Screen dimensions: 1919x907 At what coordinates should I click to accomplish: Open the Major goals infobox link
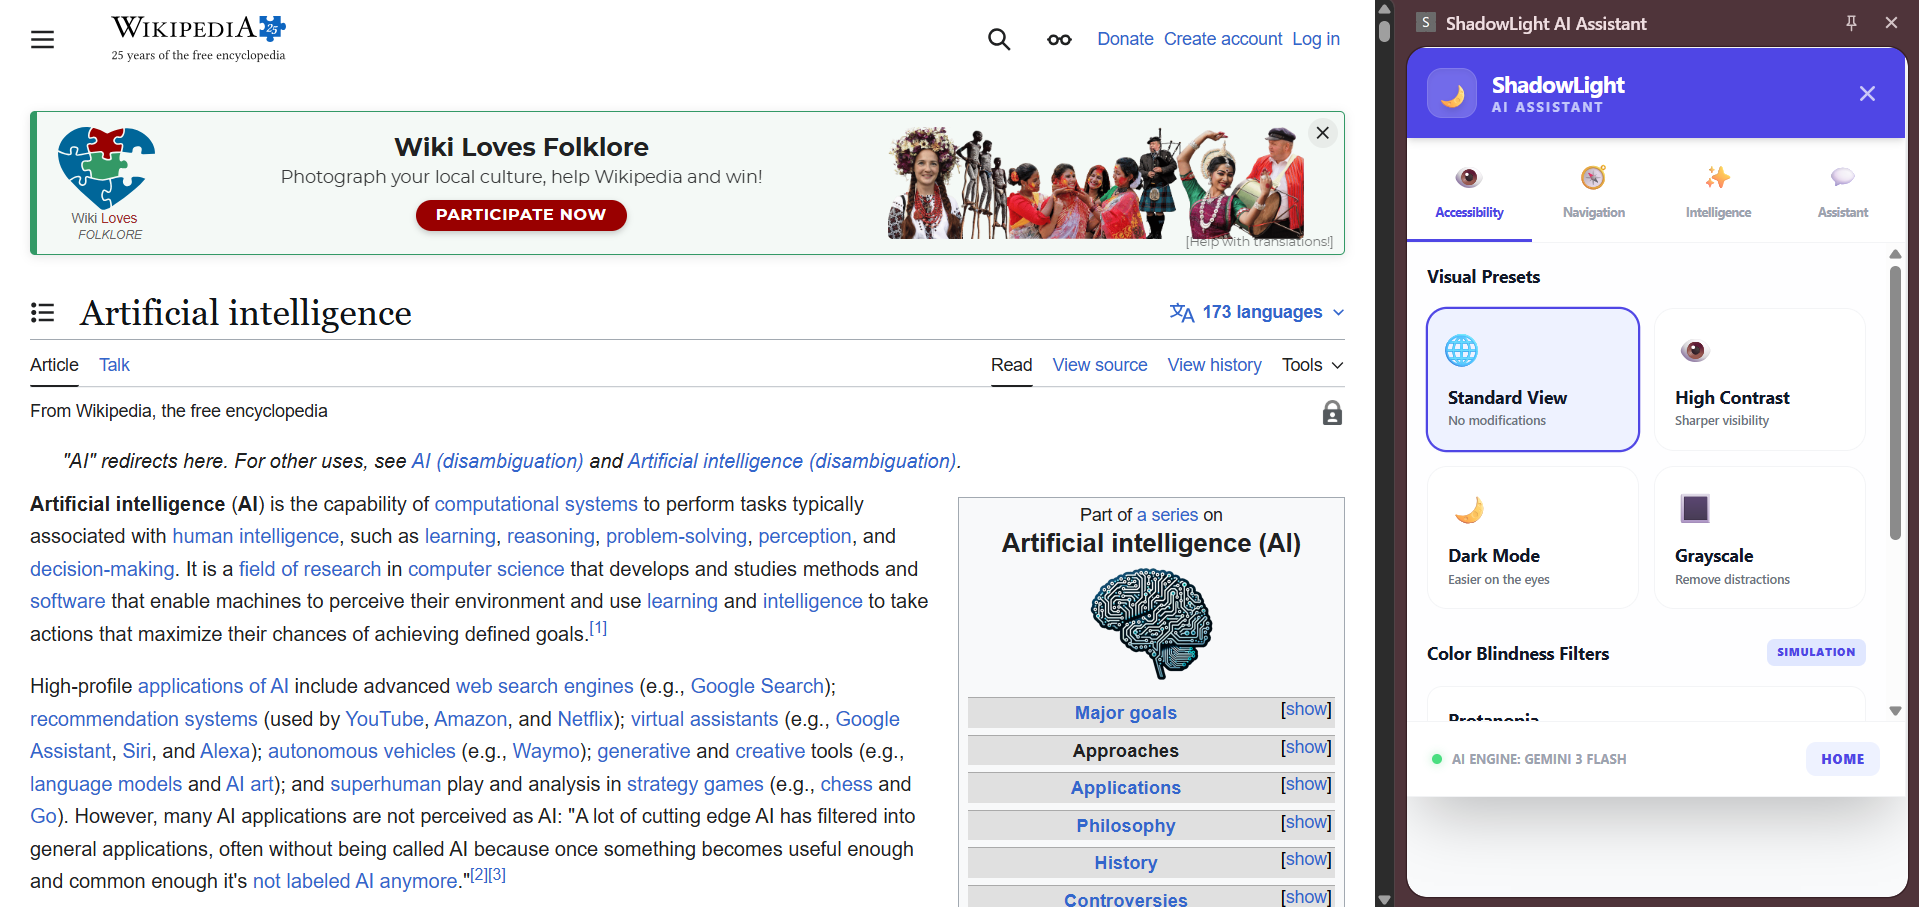(1125, 713)
